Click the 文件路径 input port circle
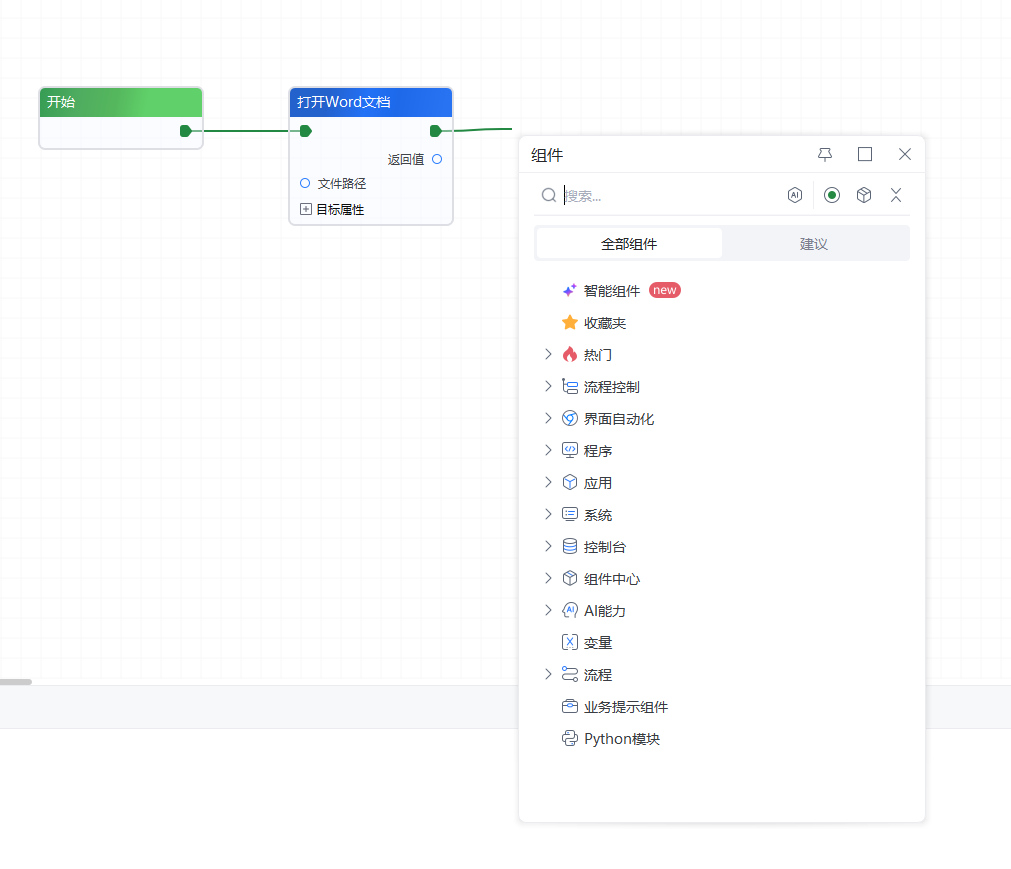Screen dimensions: 1011x869 click(x=305, y=183)
